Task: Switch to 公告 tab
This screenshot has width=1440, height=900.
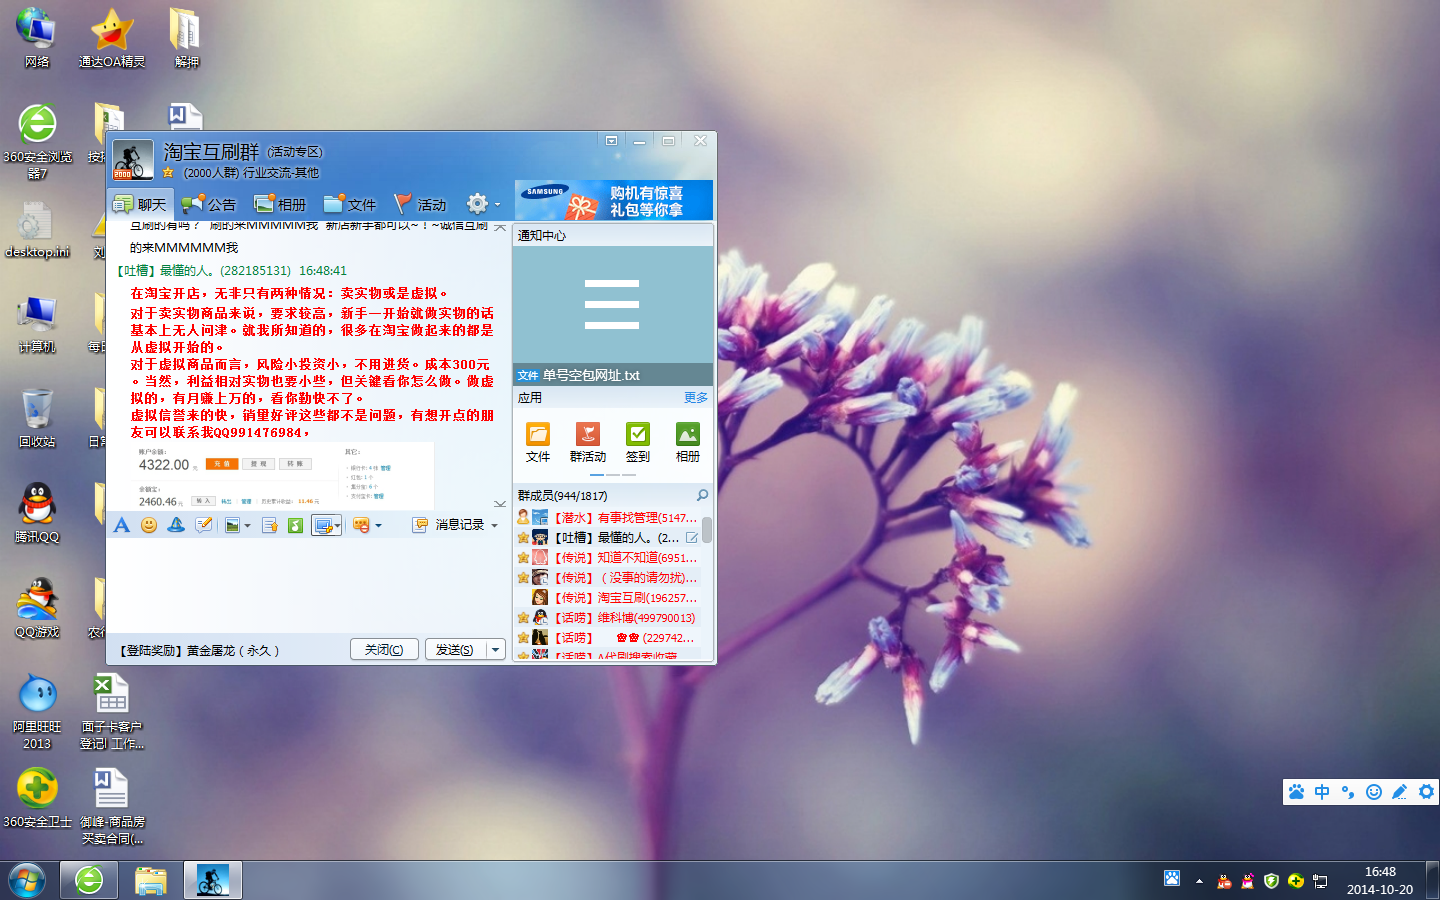Action: pyautogui.click(x=208, y=204)
